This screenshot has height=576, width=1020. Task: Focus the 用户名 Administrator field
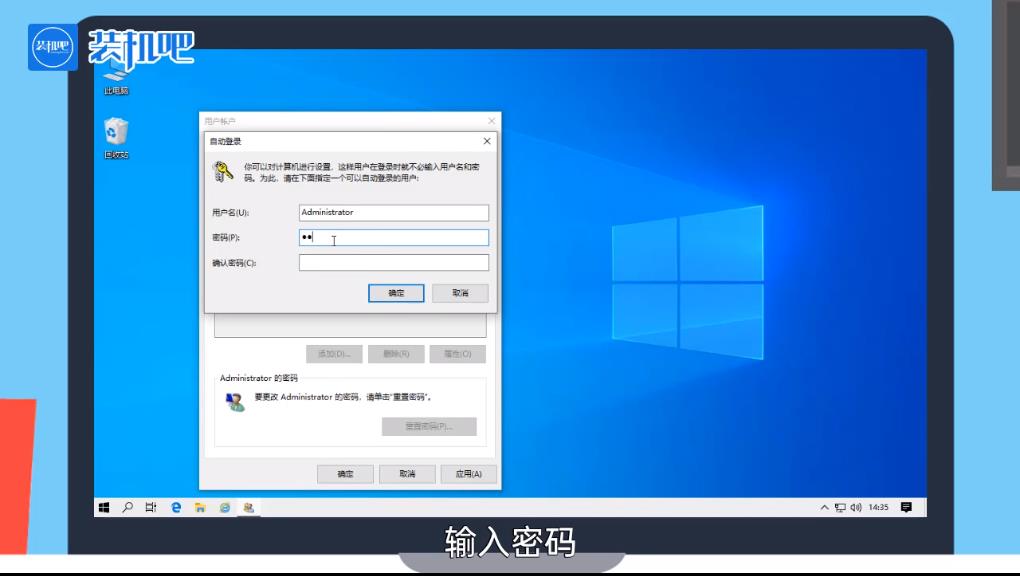[394, 212]
